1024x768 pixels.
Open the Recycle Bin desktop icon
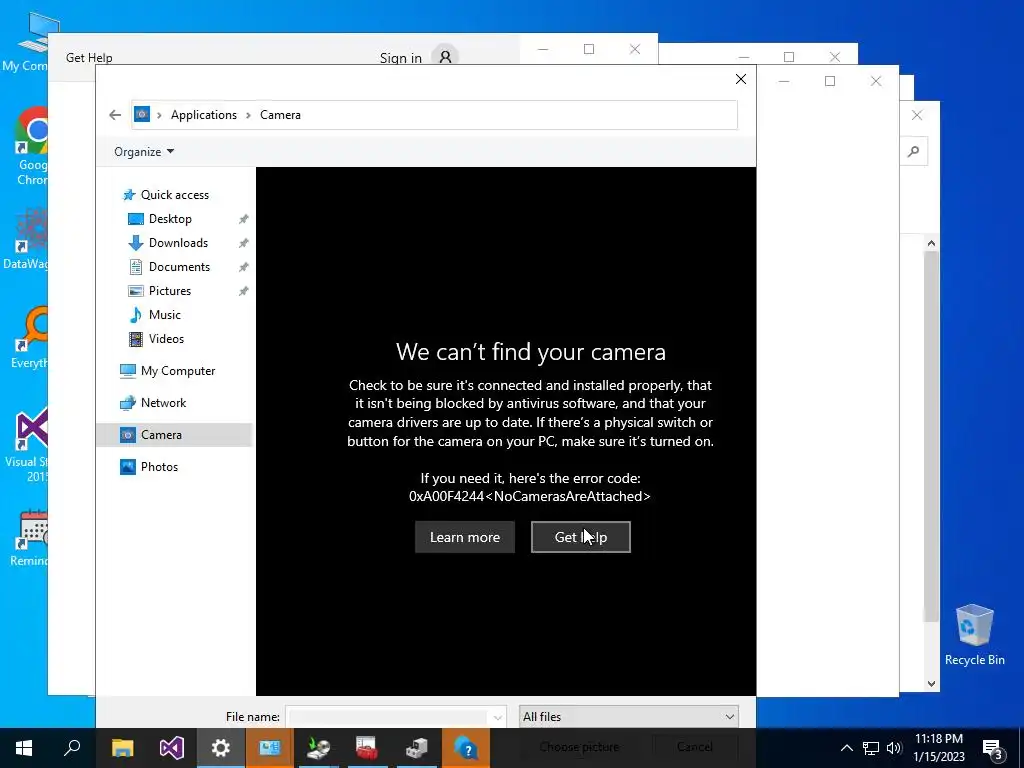[974, 634]
